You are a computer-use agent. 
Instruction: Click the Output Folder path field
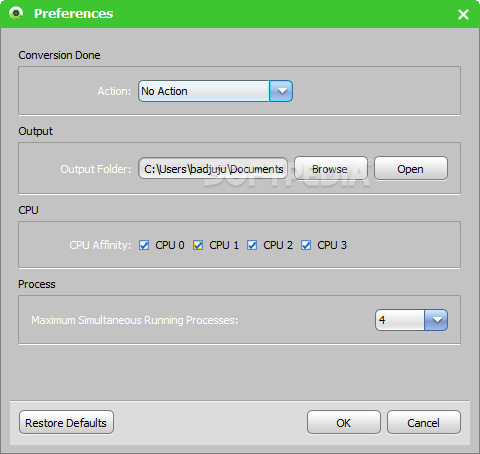[x=213, y=168]
